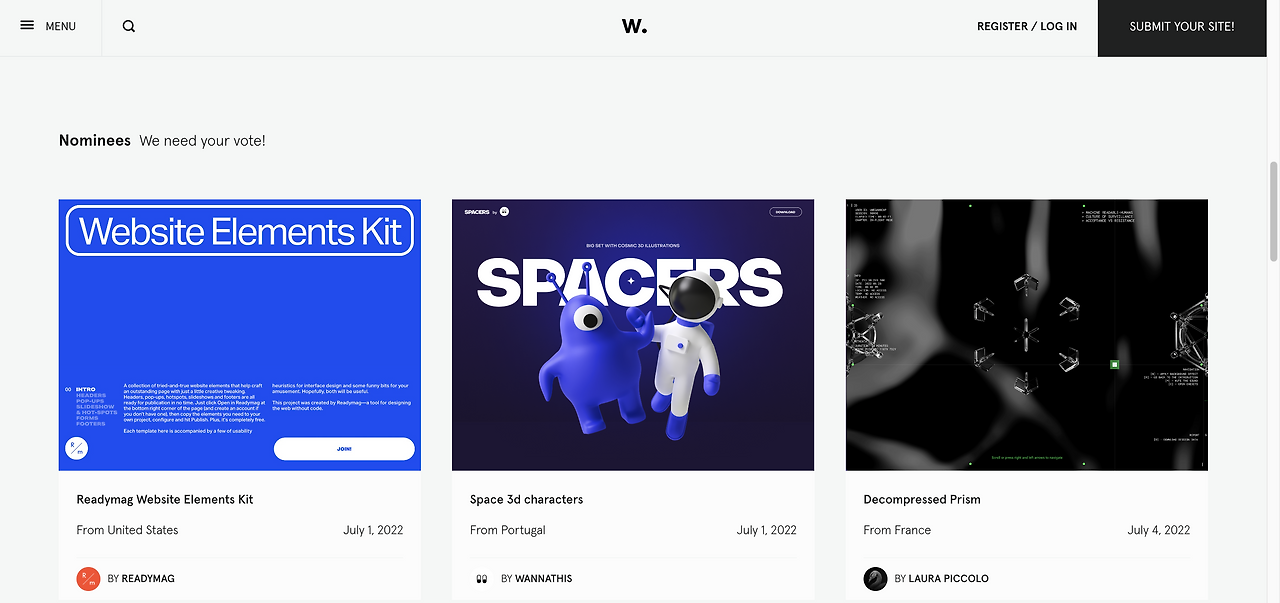Visit the LAURA PICCOLO author profile
The width and height of the screenshot is (1280, 603).
(x=948, y=579)
